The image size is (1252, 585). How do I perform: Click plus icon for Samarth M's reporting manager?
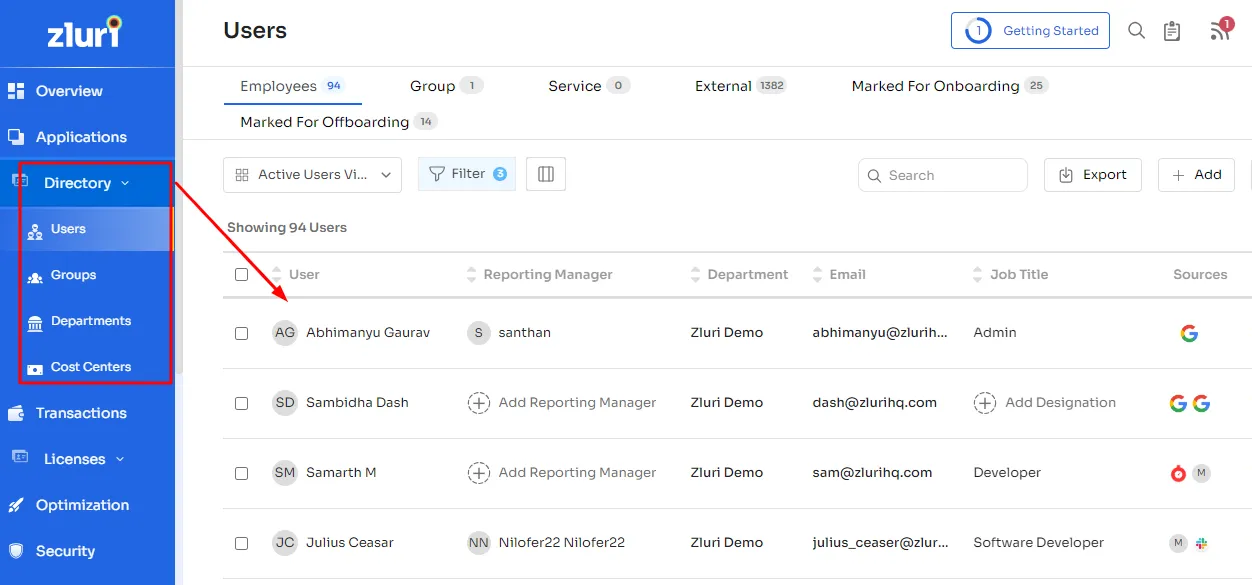tap(479, 473)
